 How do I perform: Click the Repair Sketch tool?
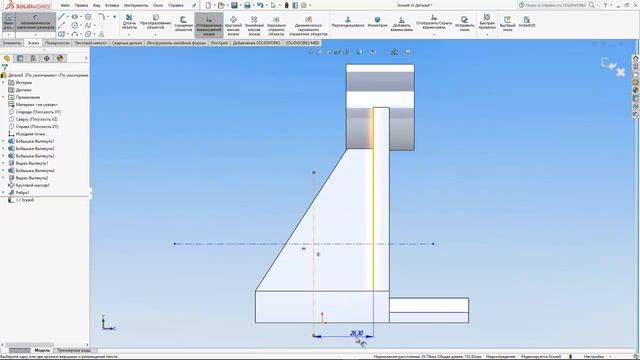click(x=464, y=24)
